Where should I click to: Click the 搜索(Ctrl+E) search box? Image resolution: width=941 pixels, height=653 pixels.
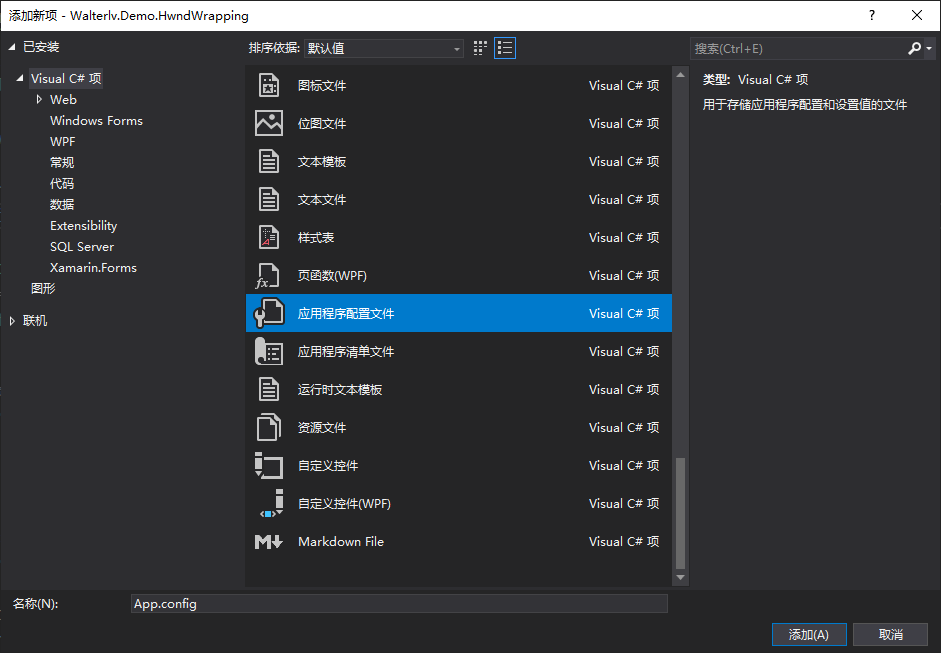798,49
